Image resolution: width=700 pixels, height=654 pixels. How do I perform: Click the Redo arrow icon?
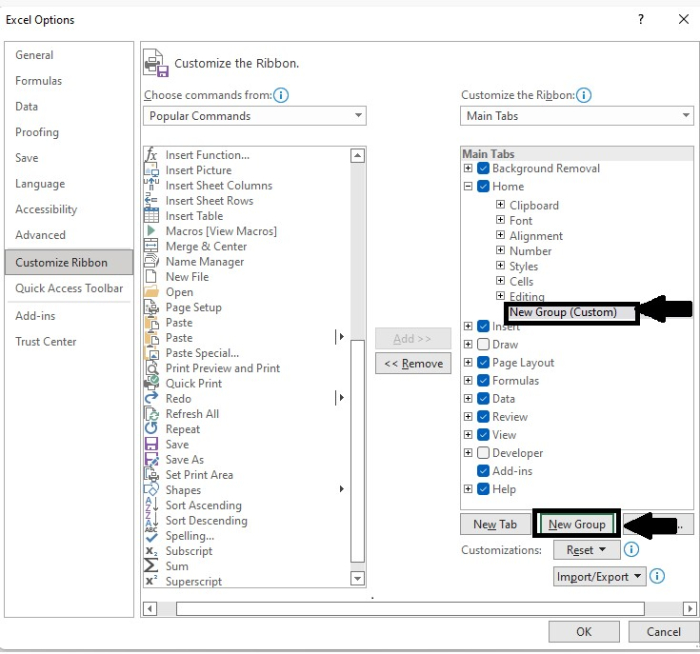click(x=151, y=398)
